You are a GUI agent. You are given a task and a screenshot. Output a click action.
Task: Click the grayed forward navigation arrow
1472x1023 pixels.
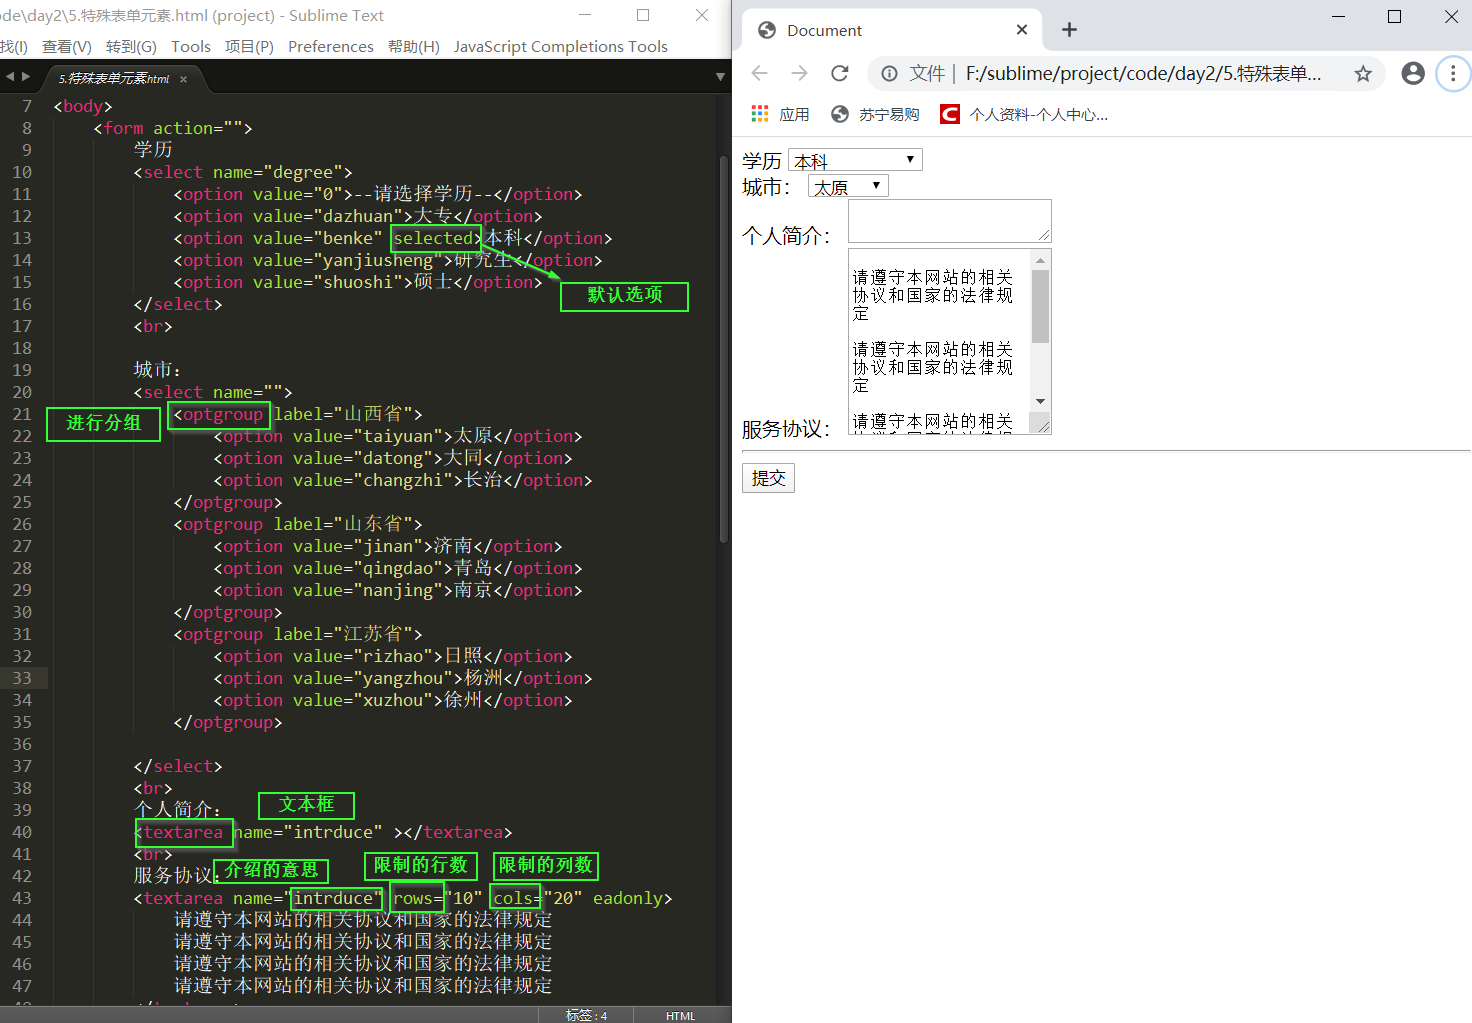tap(799, 73)
